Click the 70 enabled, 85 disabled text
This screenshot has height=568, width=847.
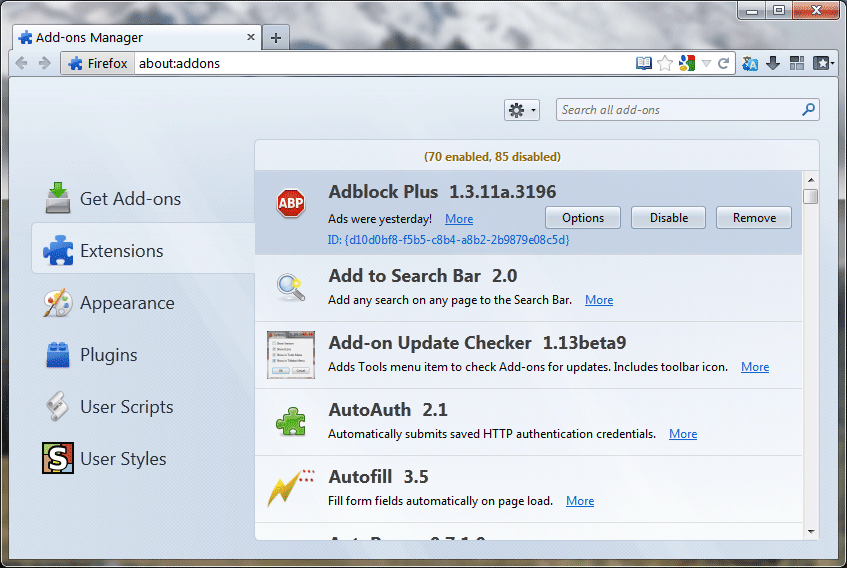click(492, 157)
